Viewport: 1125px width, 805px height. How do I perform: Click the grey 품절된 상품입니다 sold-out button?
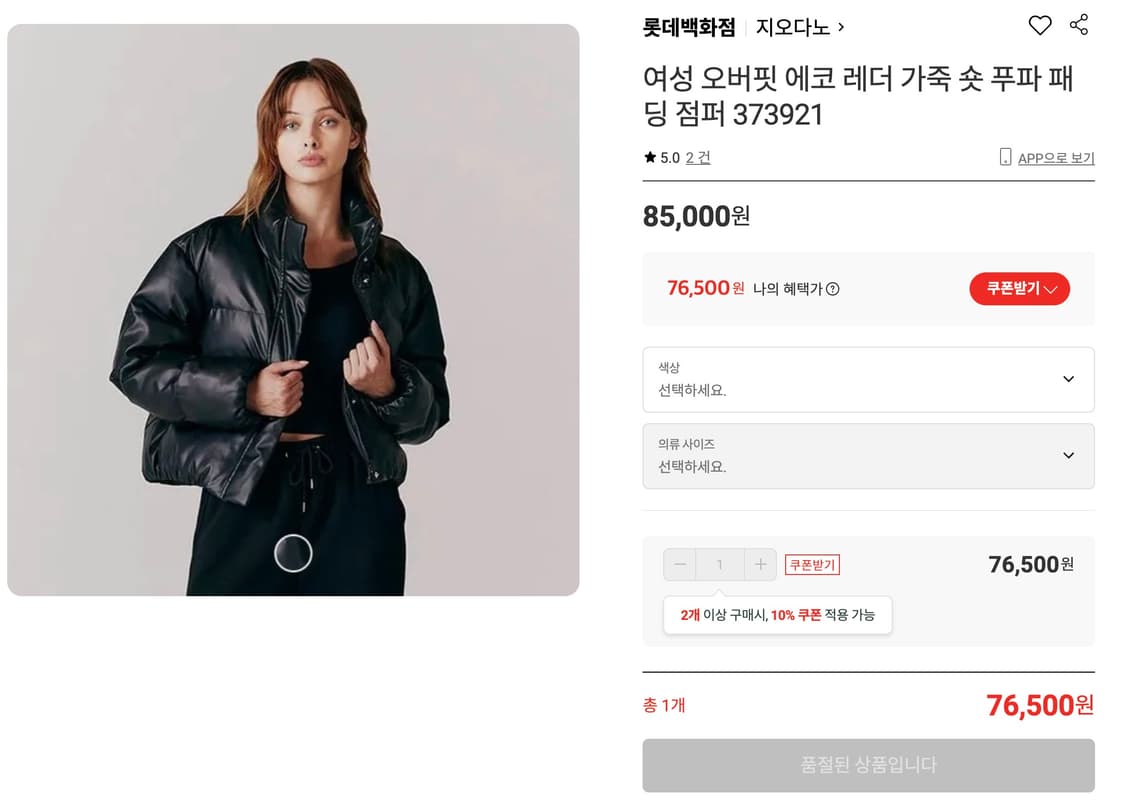[x=868, y=764]
